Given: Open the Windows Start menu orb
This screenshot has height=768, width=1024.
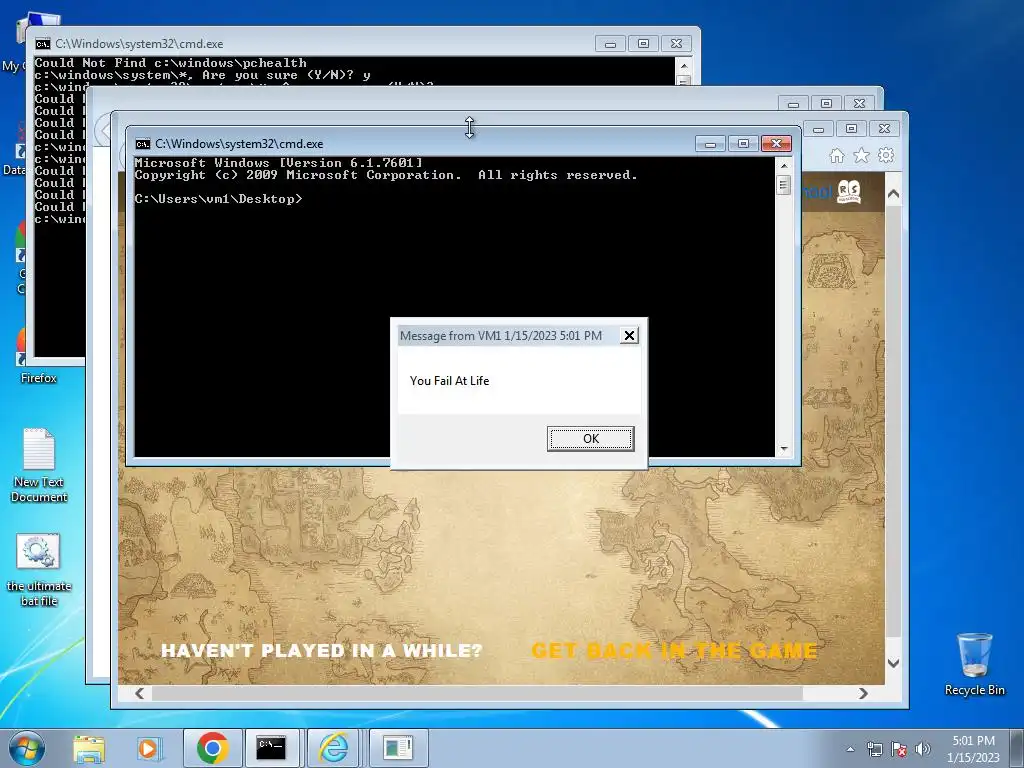Looking at the screenshot, I should 26,748.
